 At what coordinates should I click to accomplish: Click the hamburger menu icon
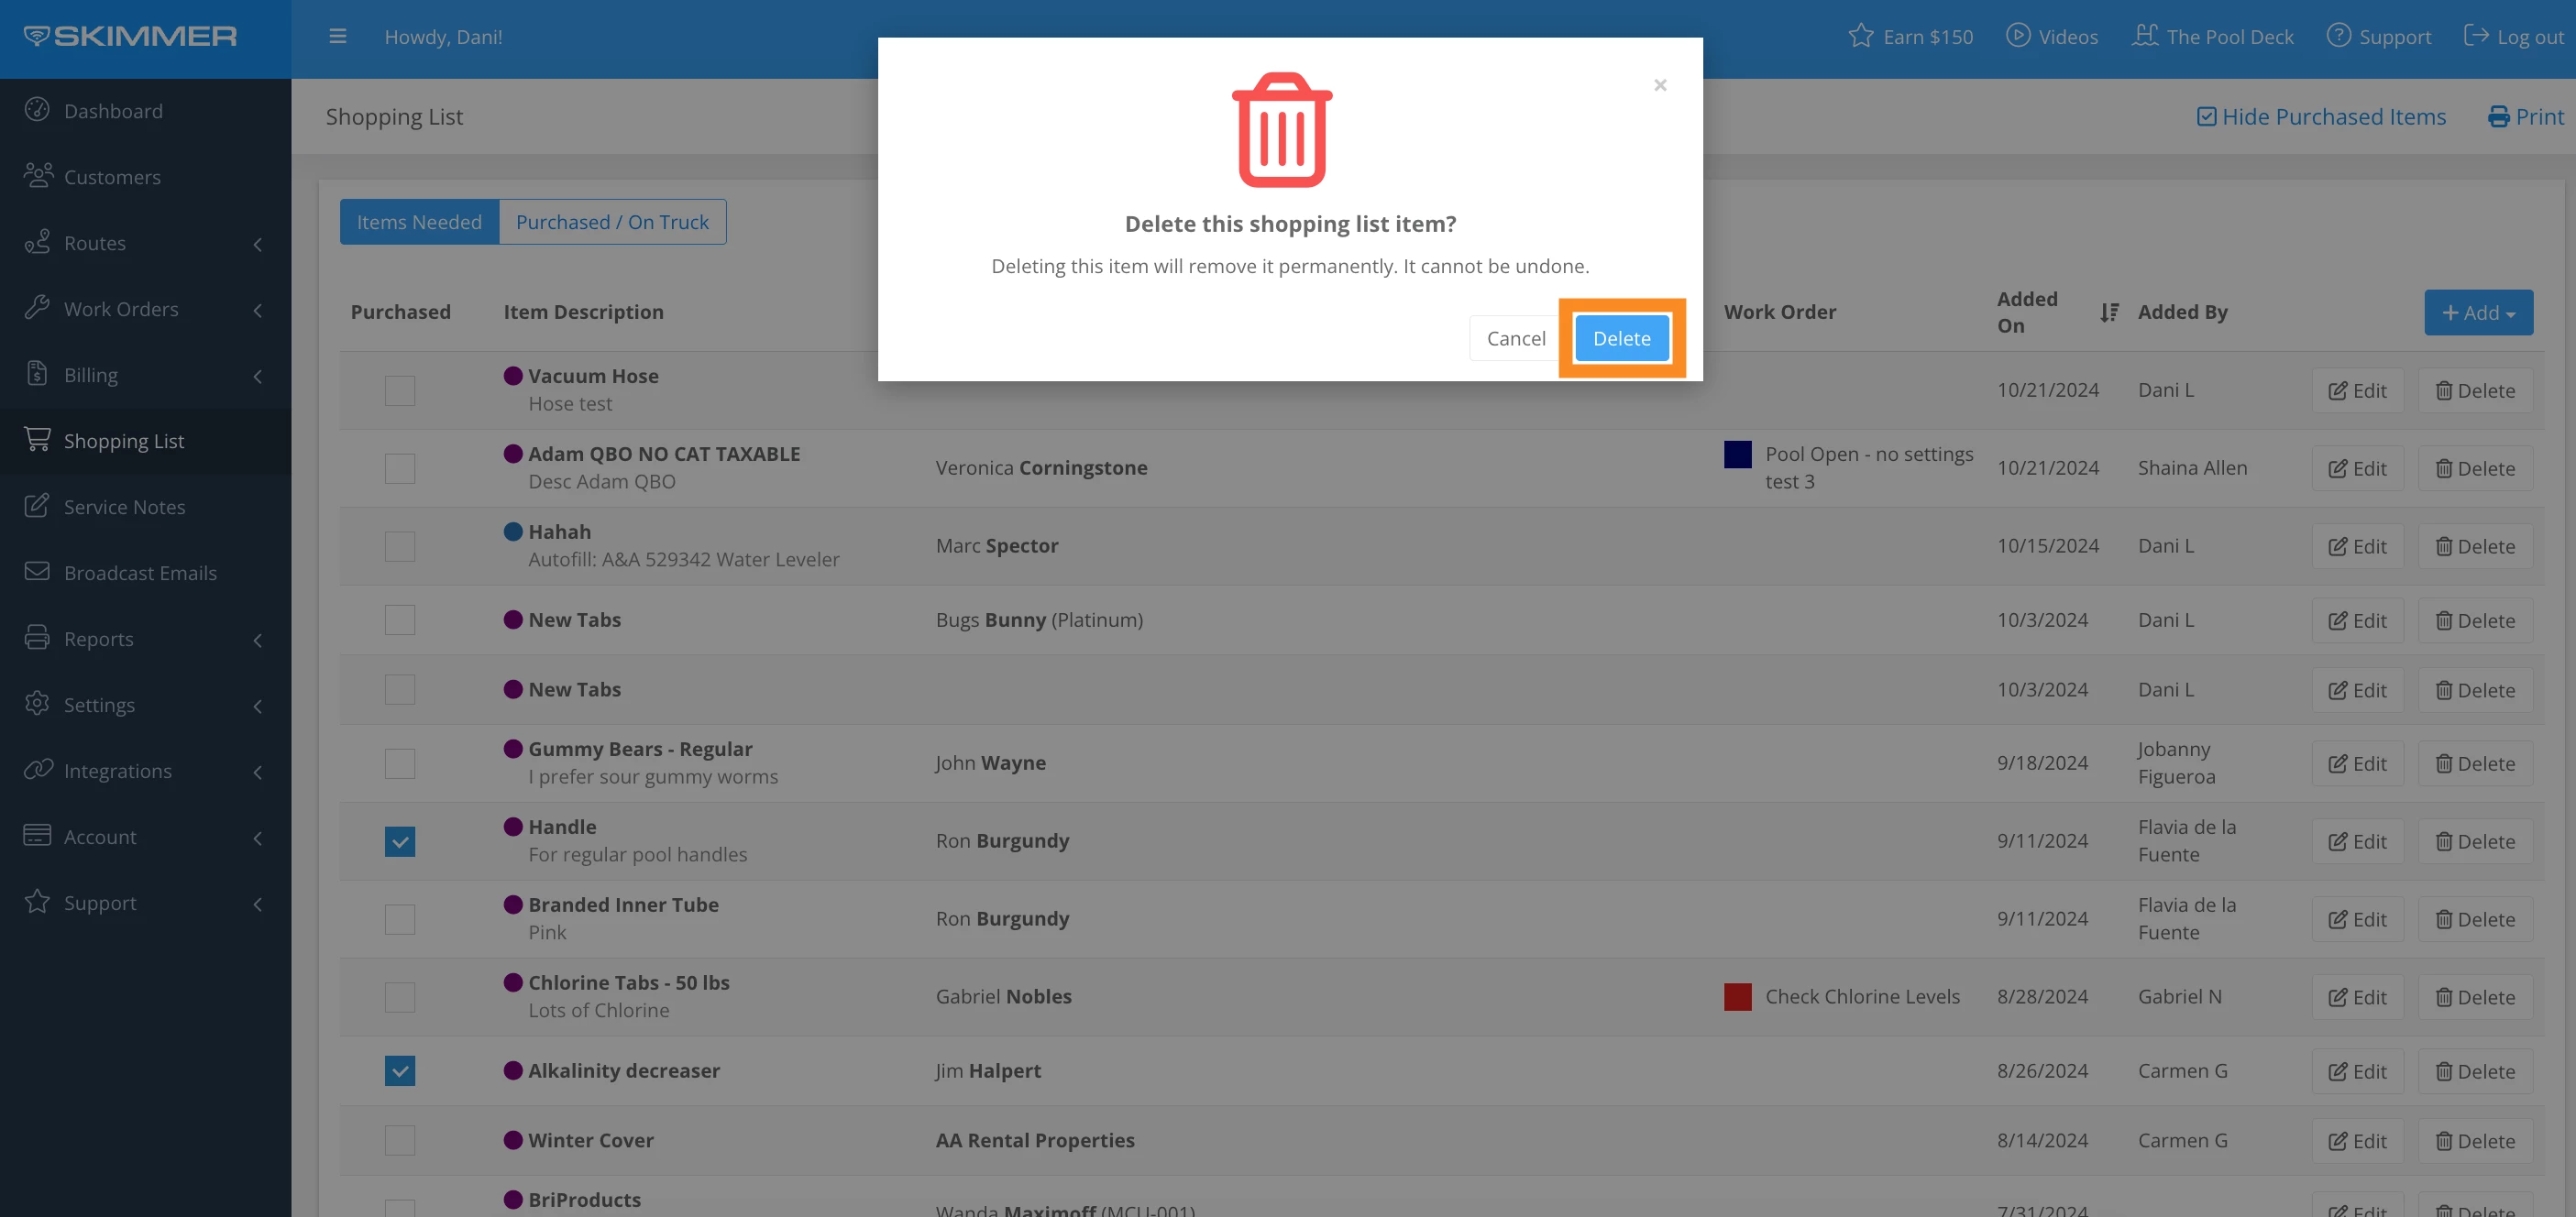[337, 37]
